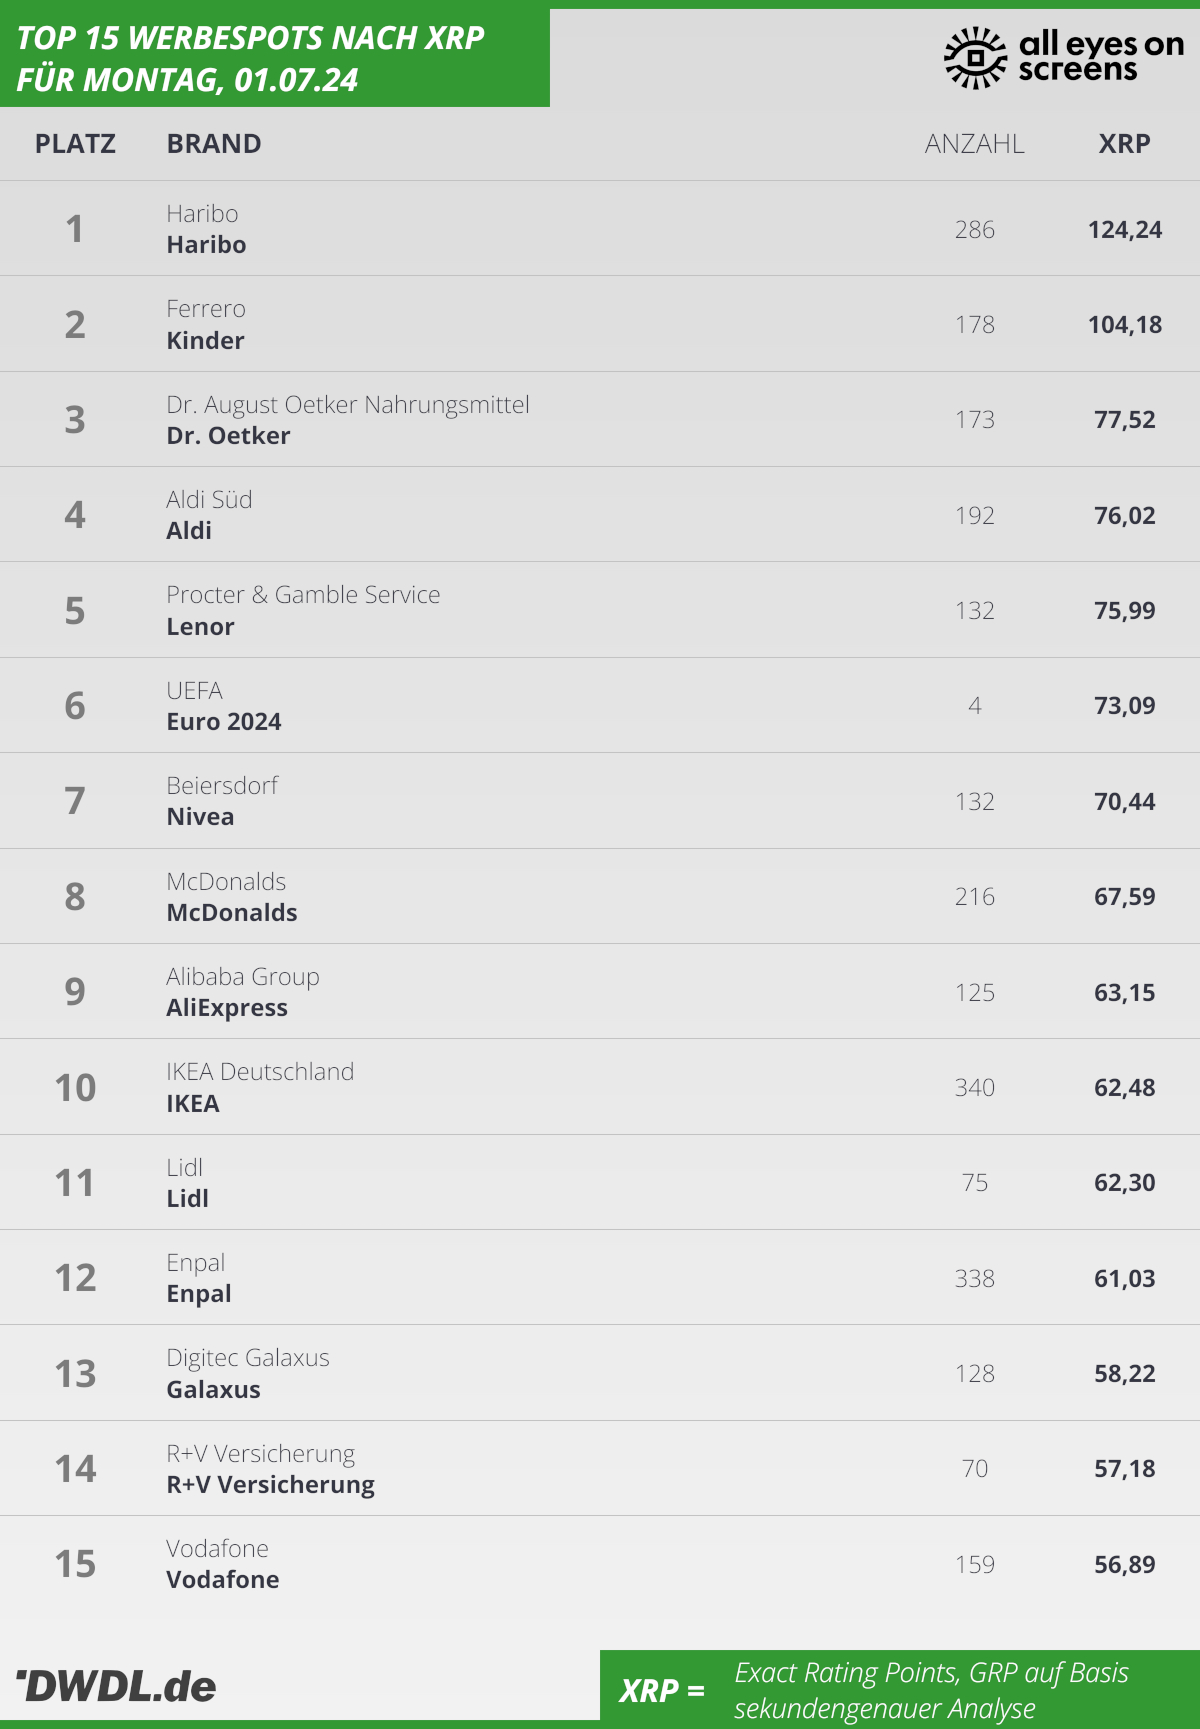Select Vodafone XRP value 56,89
The height and width of the screenshot is (1729, 1200).
1124,1564
